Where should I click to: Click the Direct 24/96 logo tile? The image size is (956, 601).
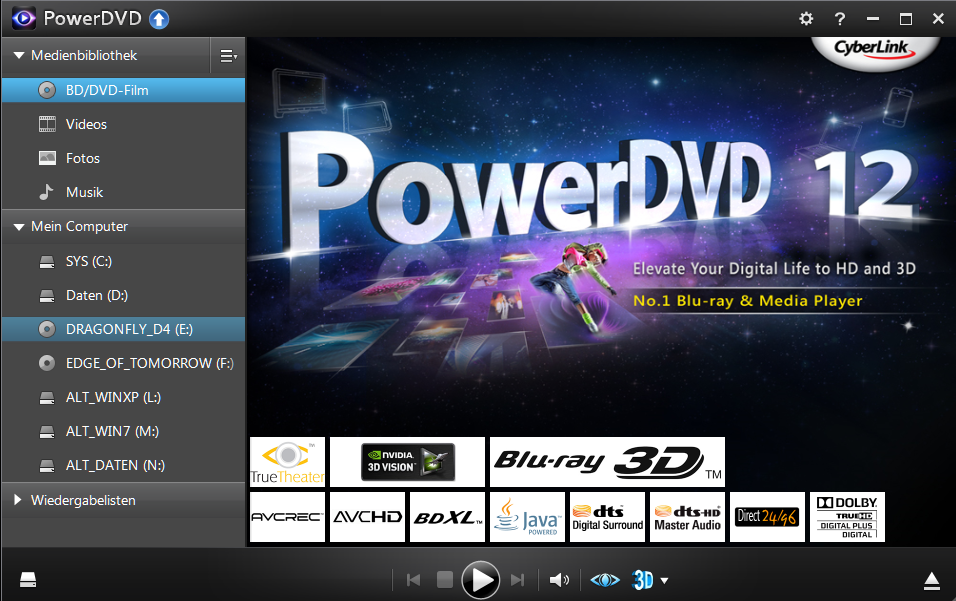tap(768, 517)
